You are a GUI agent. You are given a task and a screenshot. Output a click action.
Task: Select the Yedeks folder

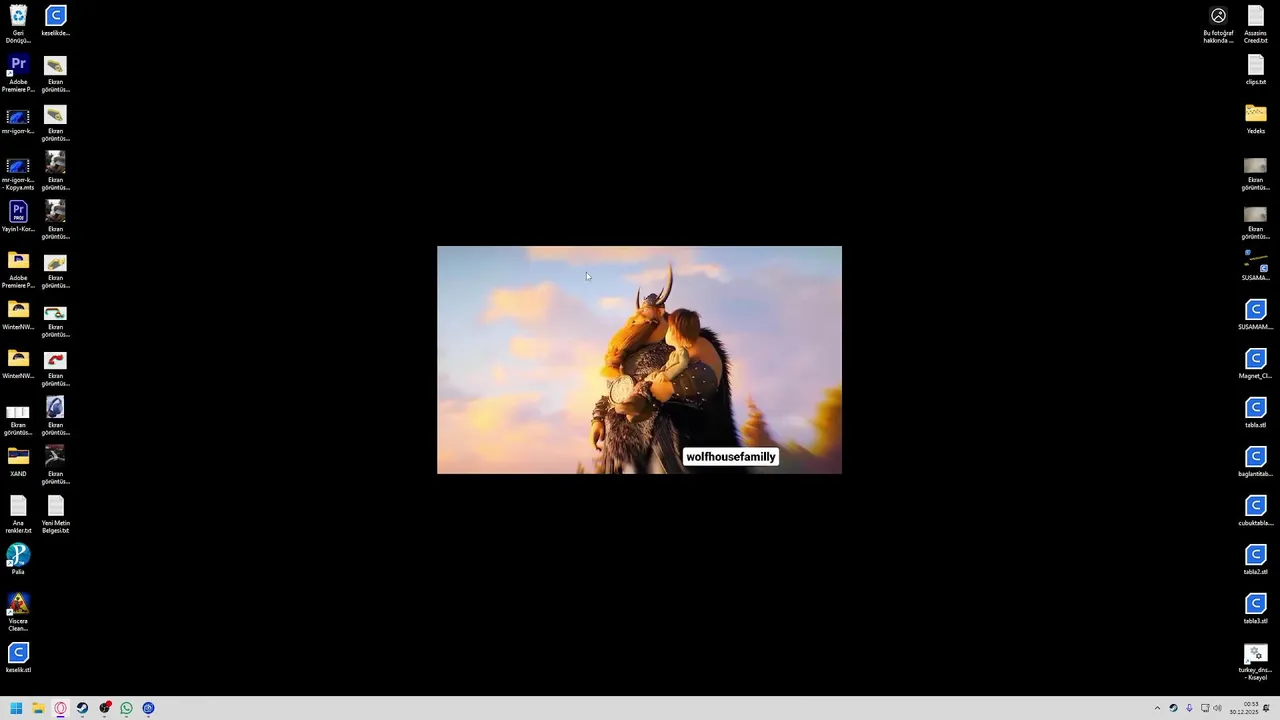click(x=1255, y=119)
